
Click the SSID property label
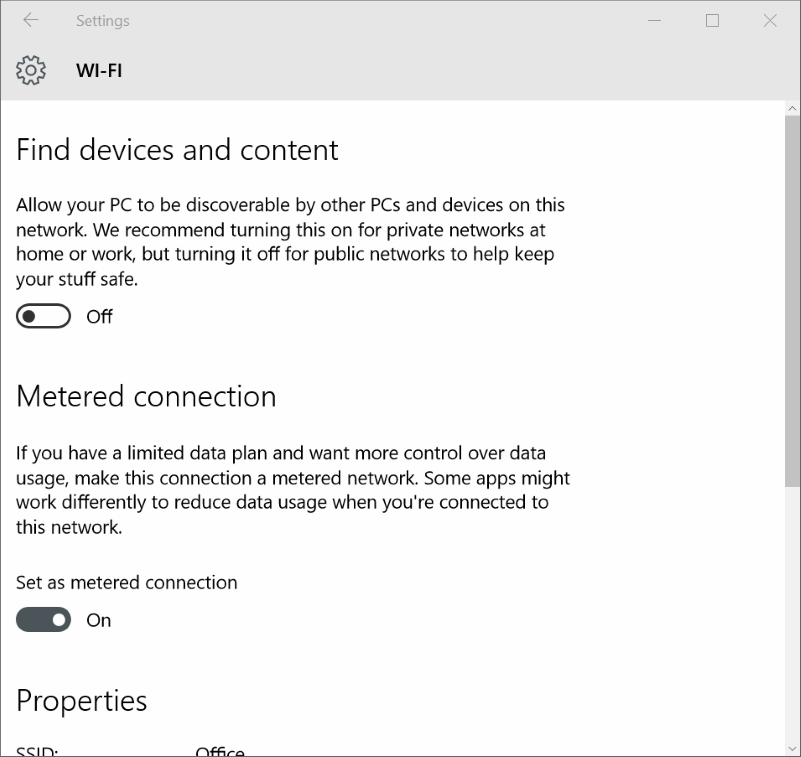pyautogui.click(x=37, y=751)
